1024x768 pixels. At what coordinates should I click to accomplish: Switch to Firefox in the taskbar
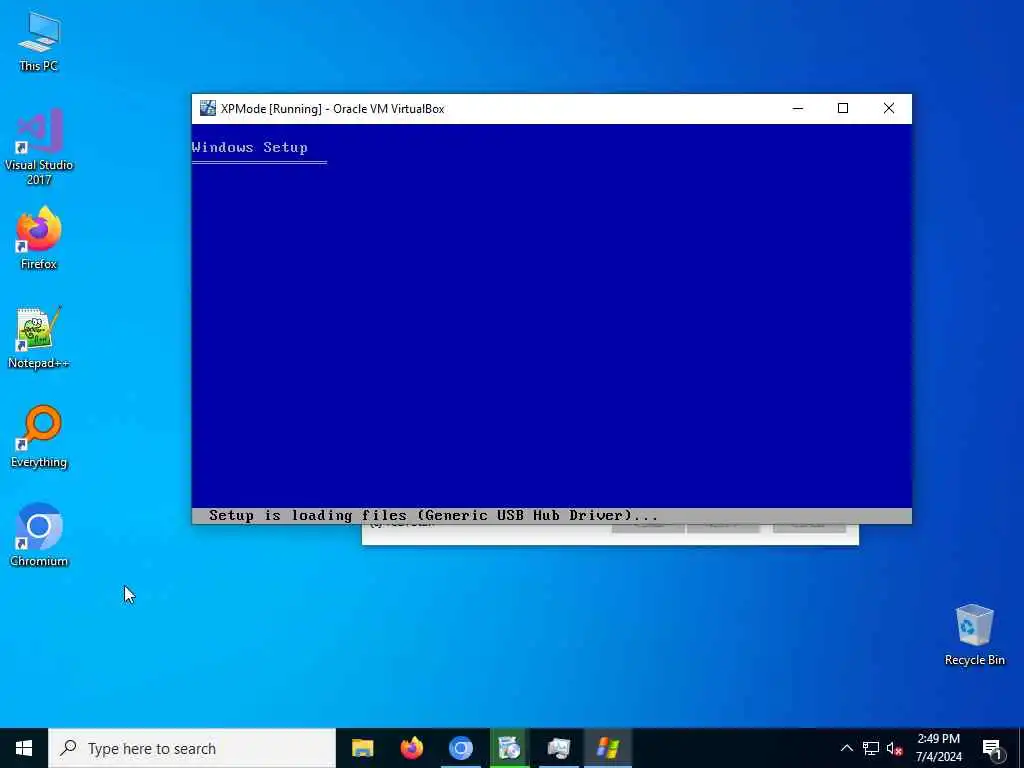411,748
